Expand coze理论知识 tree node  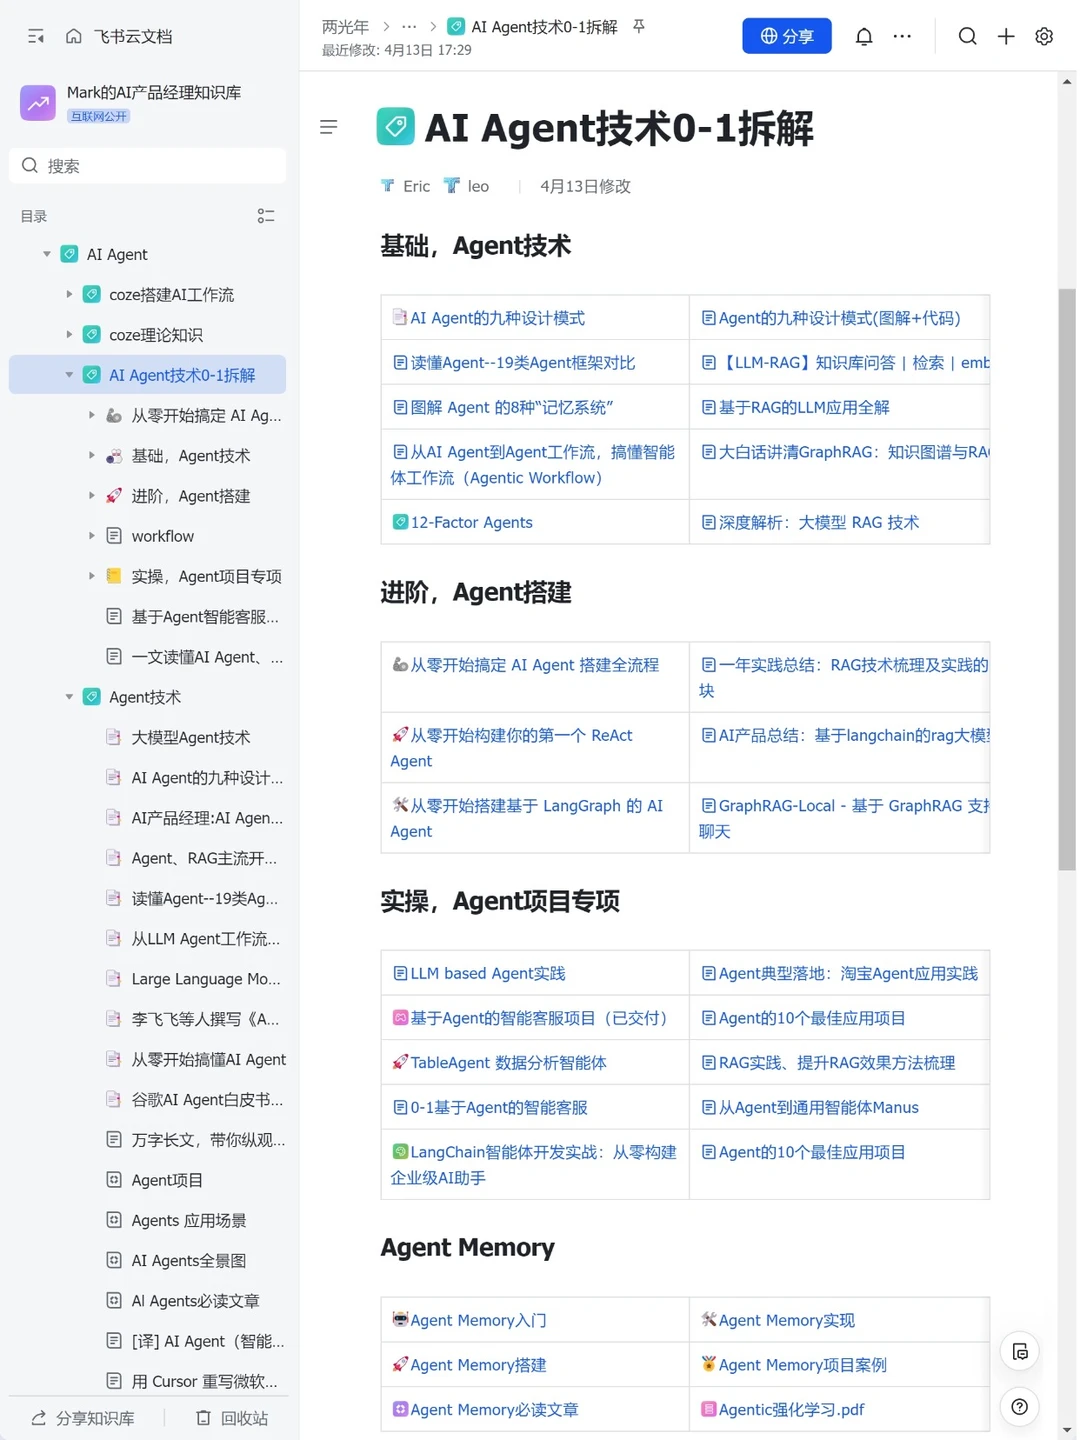69,334
